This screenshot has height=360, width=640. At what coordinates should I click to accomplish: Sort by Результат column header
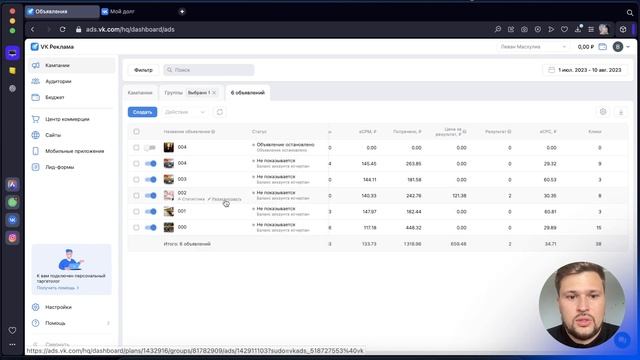coord(498,132)
